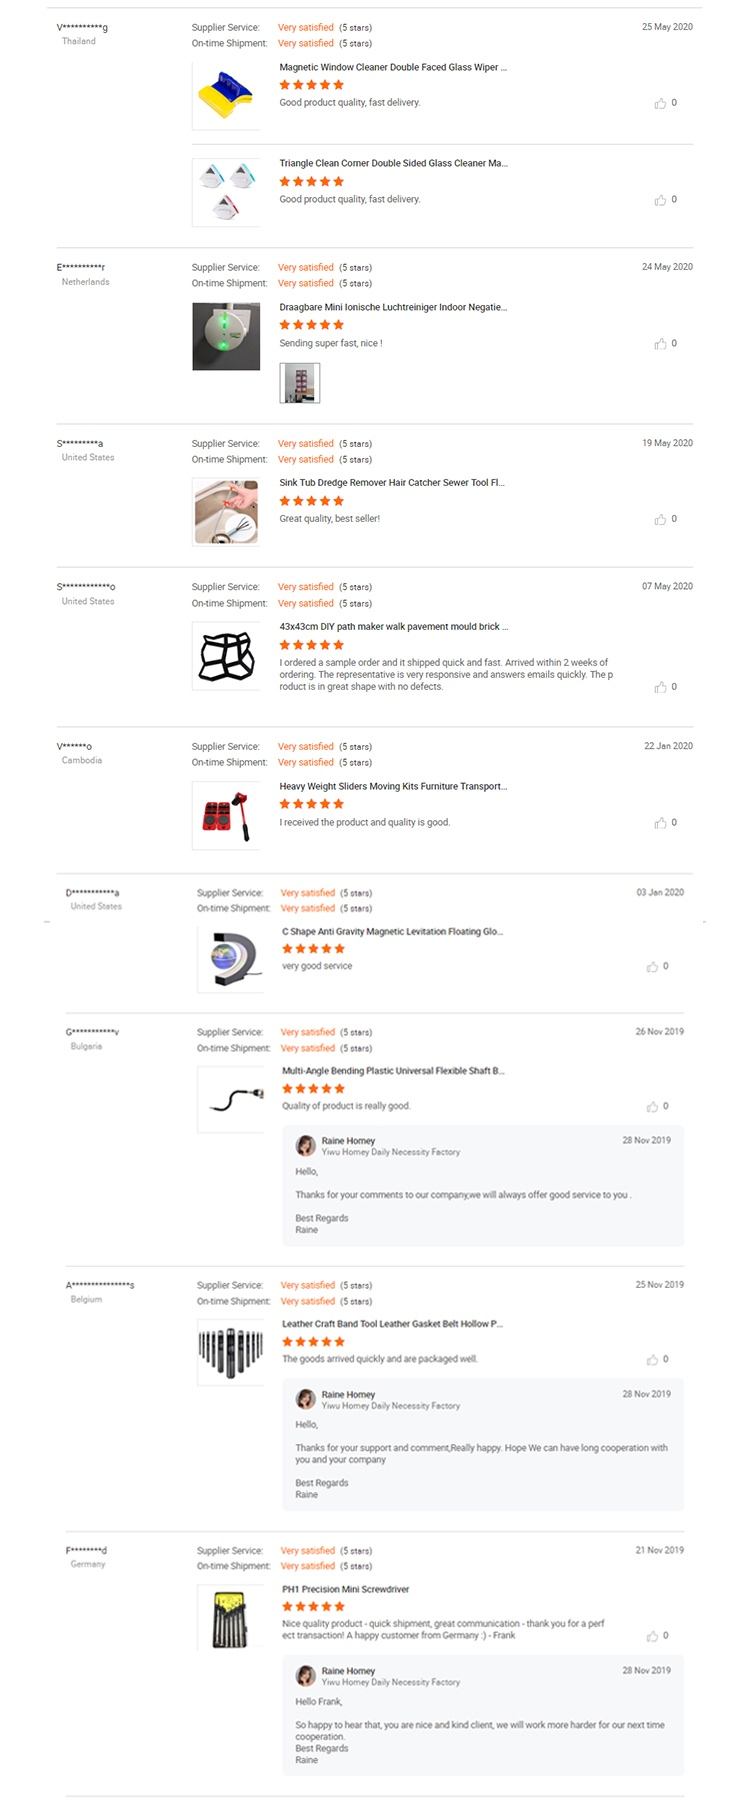750x1800 pixels.
Task: Open the Draagbare Mini Ionische Luchtreiniger link
Action: pyautogui.click(x=393, y=308)
